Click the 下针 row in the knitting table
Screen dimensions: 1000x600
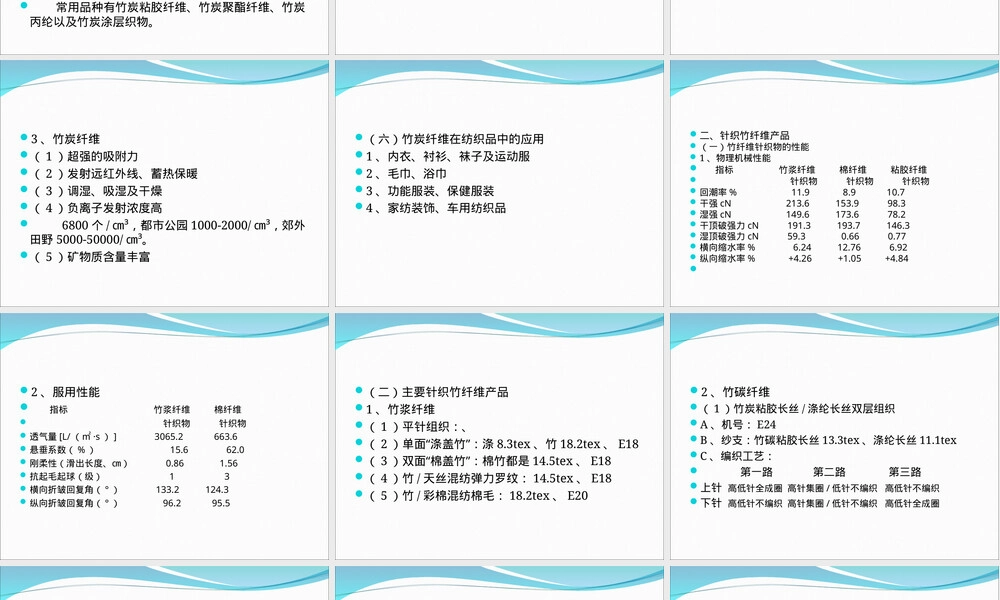[x=820, y=503]
